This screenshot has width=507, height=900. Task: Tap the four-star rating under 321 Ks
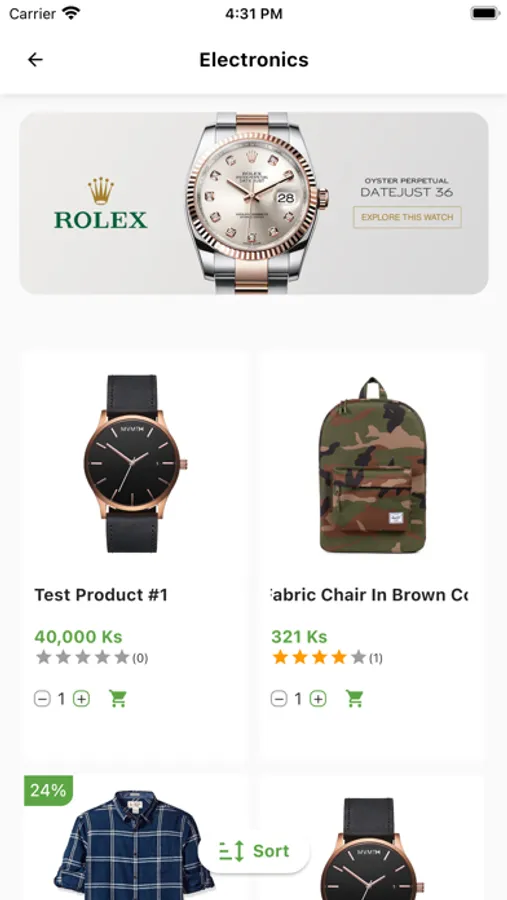[319, 657]
